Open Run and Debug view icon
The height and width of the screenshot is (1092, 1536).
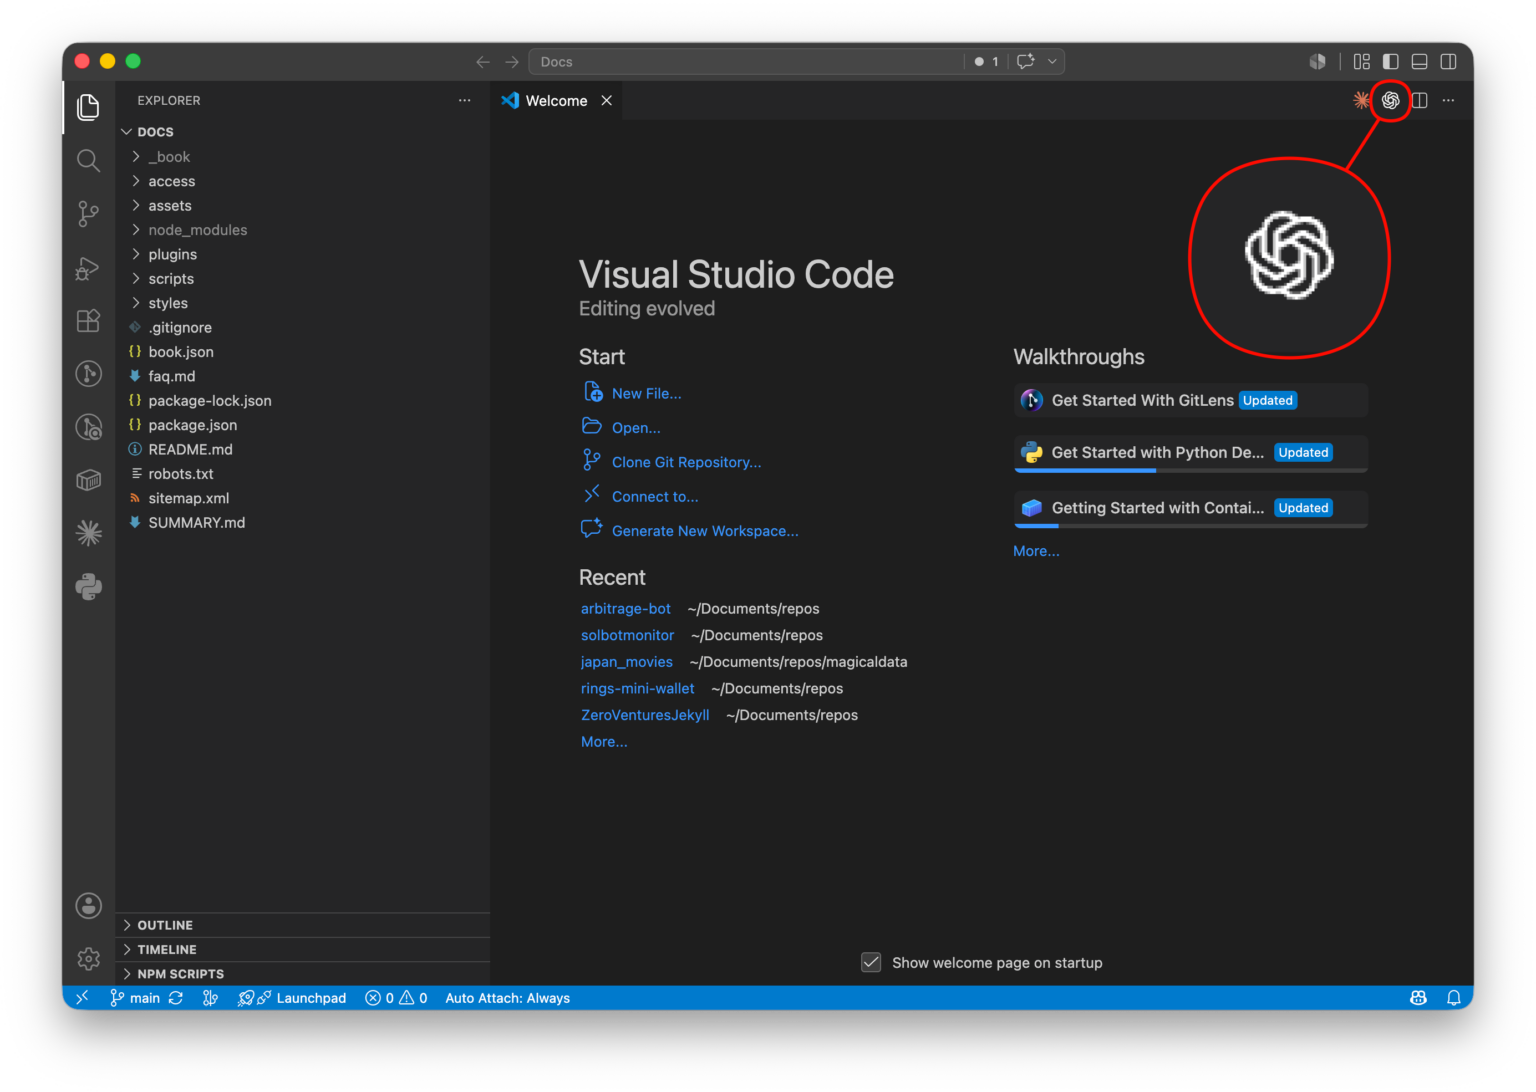tap(88, 267)
